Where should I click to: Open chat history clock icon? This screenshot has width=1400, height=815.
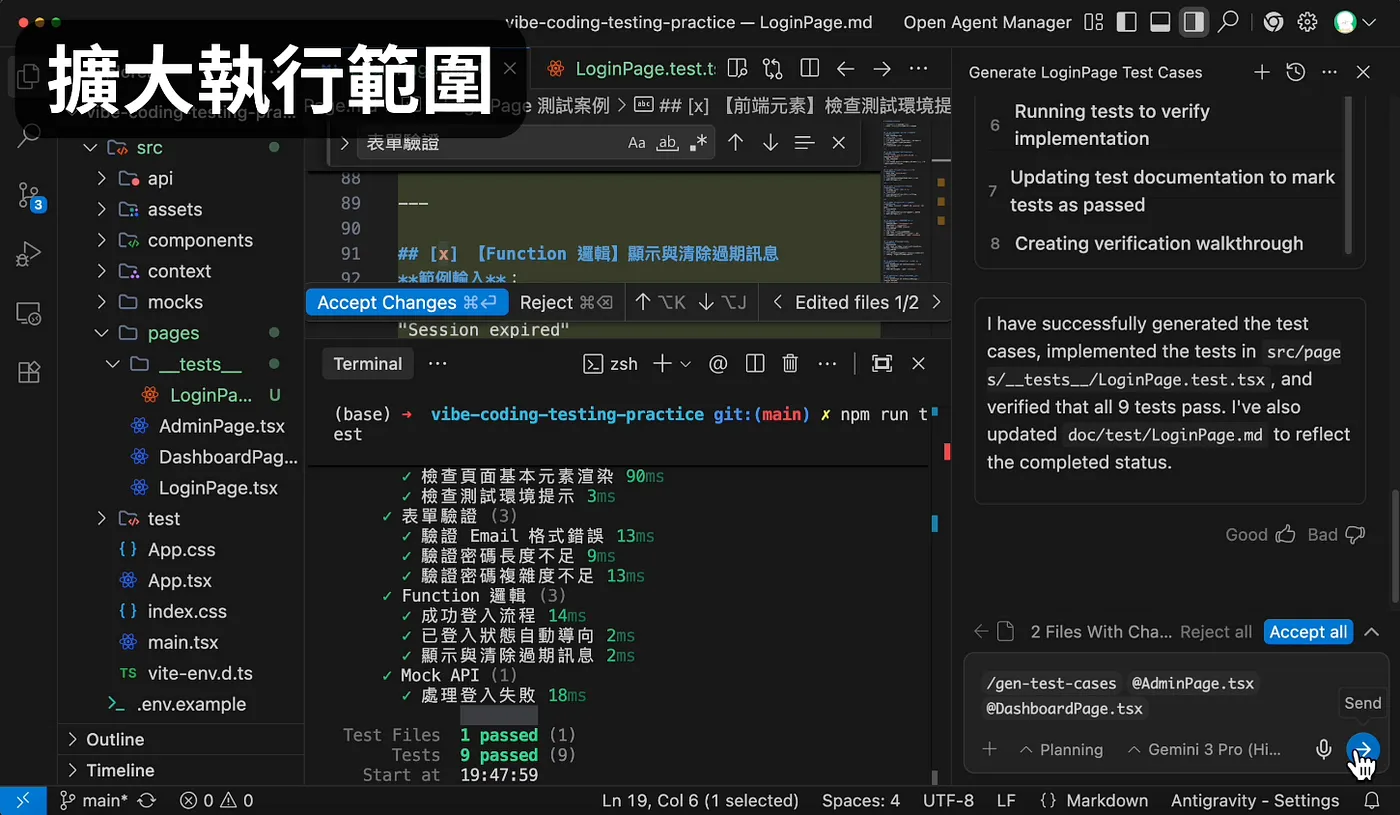tap(1295, 72)
